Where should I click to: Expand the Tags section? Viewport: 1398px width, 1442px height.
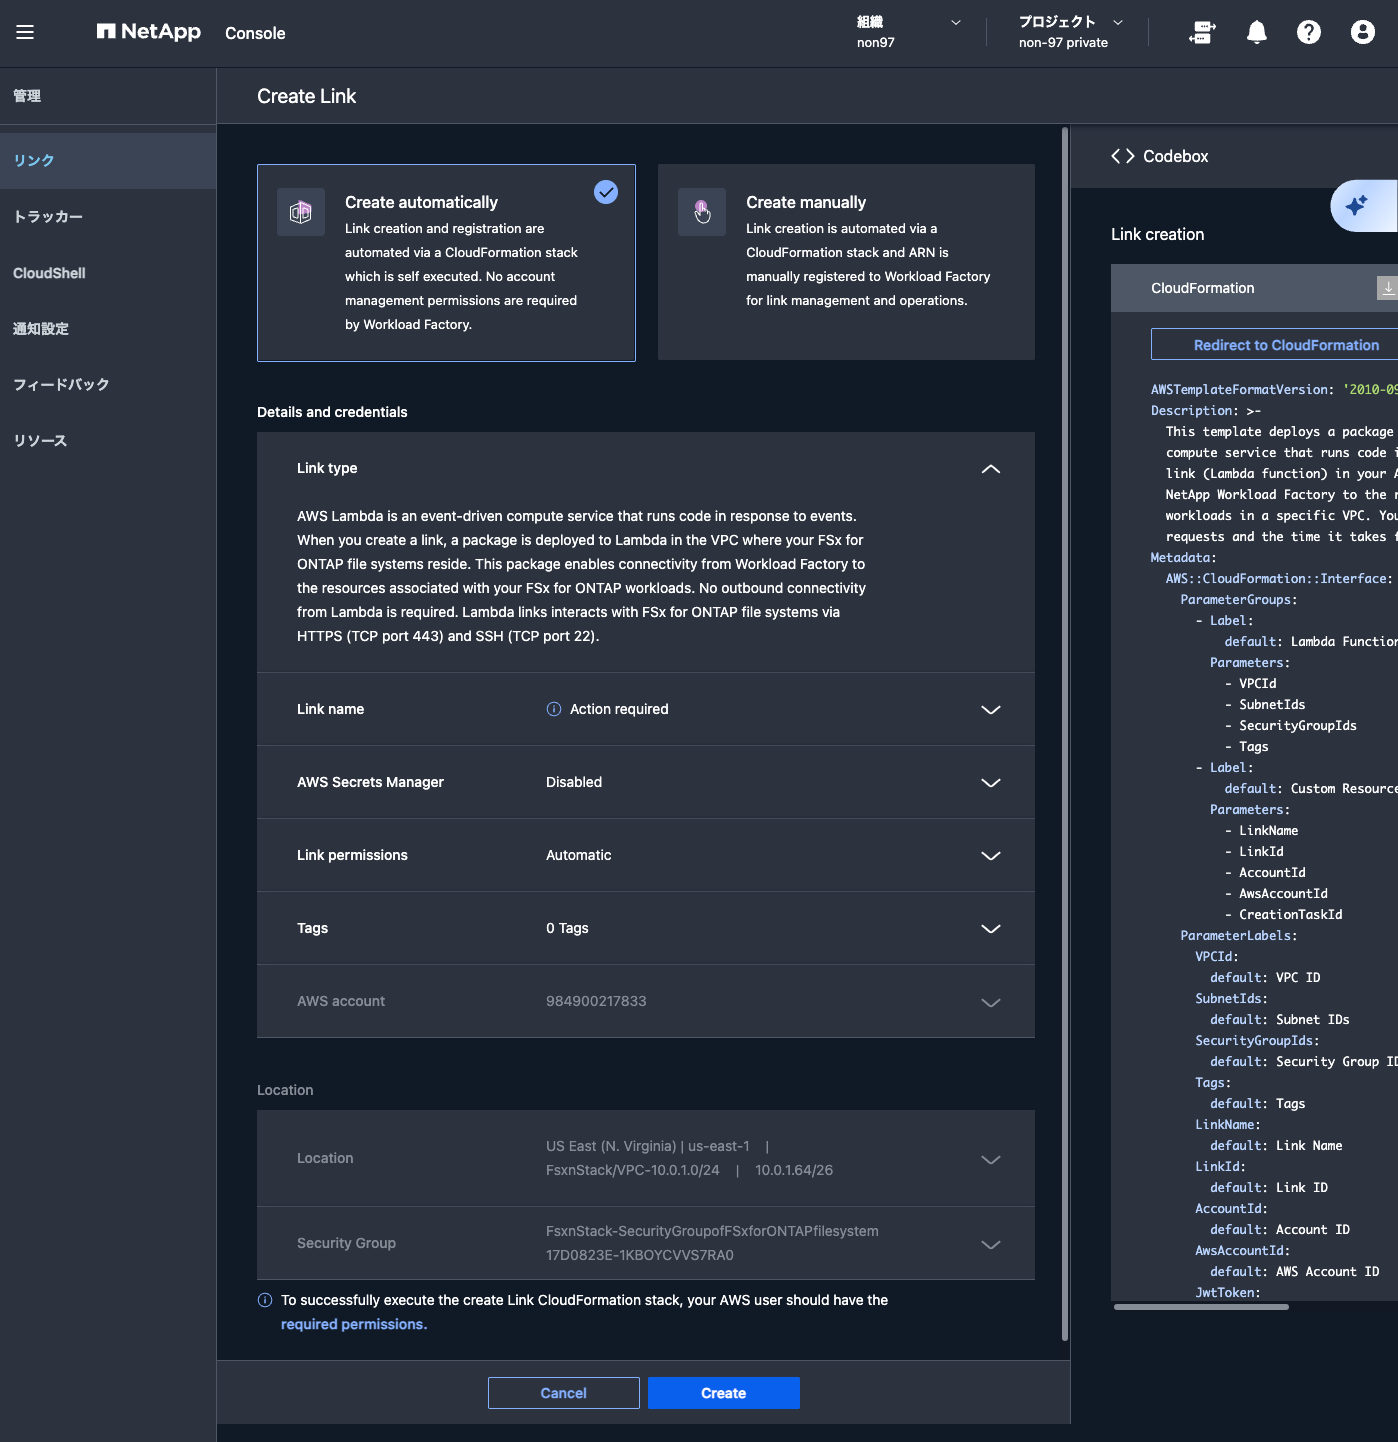click(991, 928)
